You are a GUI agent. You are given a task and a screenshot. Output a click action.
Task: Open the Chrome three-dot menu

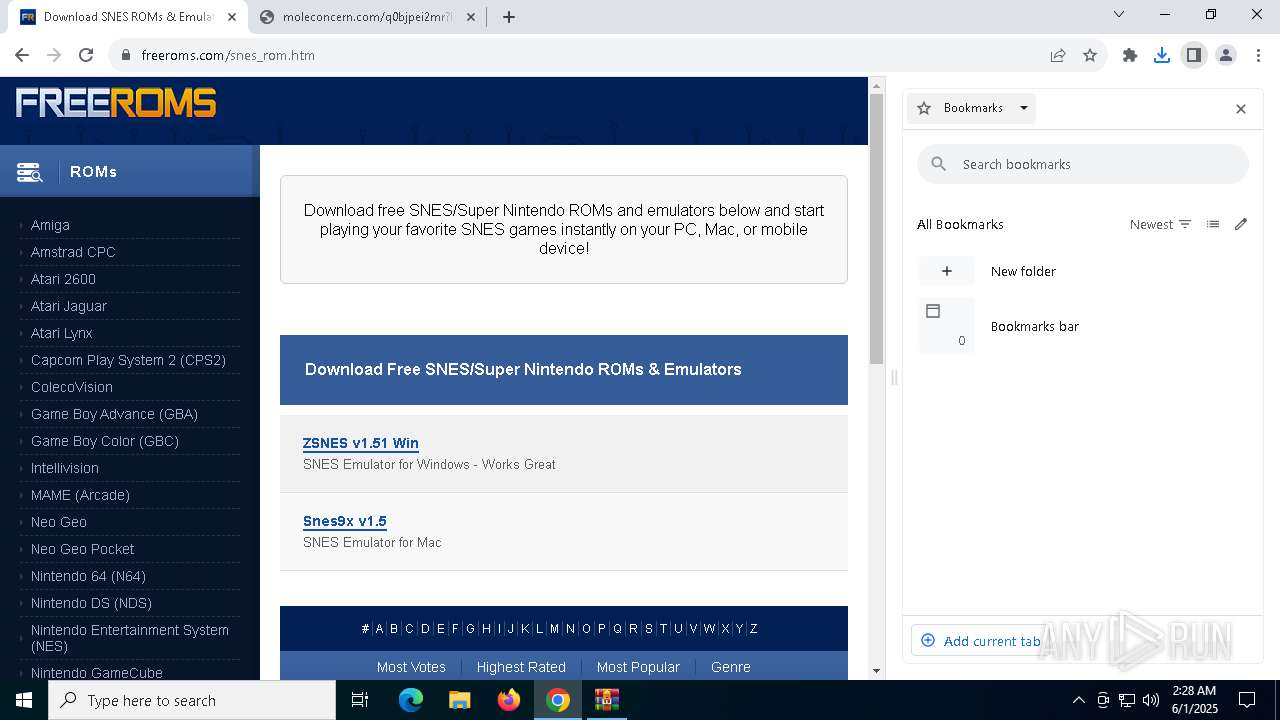[x=1258, y=55]
